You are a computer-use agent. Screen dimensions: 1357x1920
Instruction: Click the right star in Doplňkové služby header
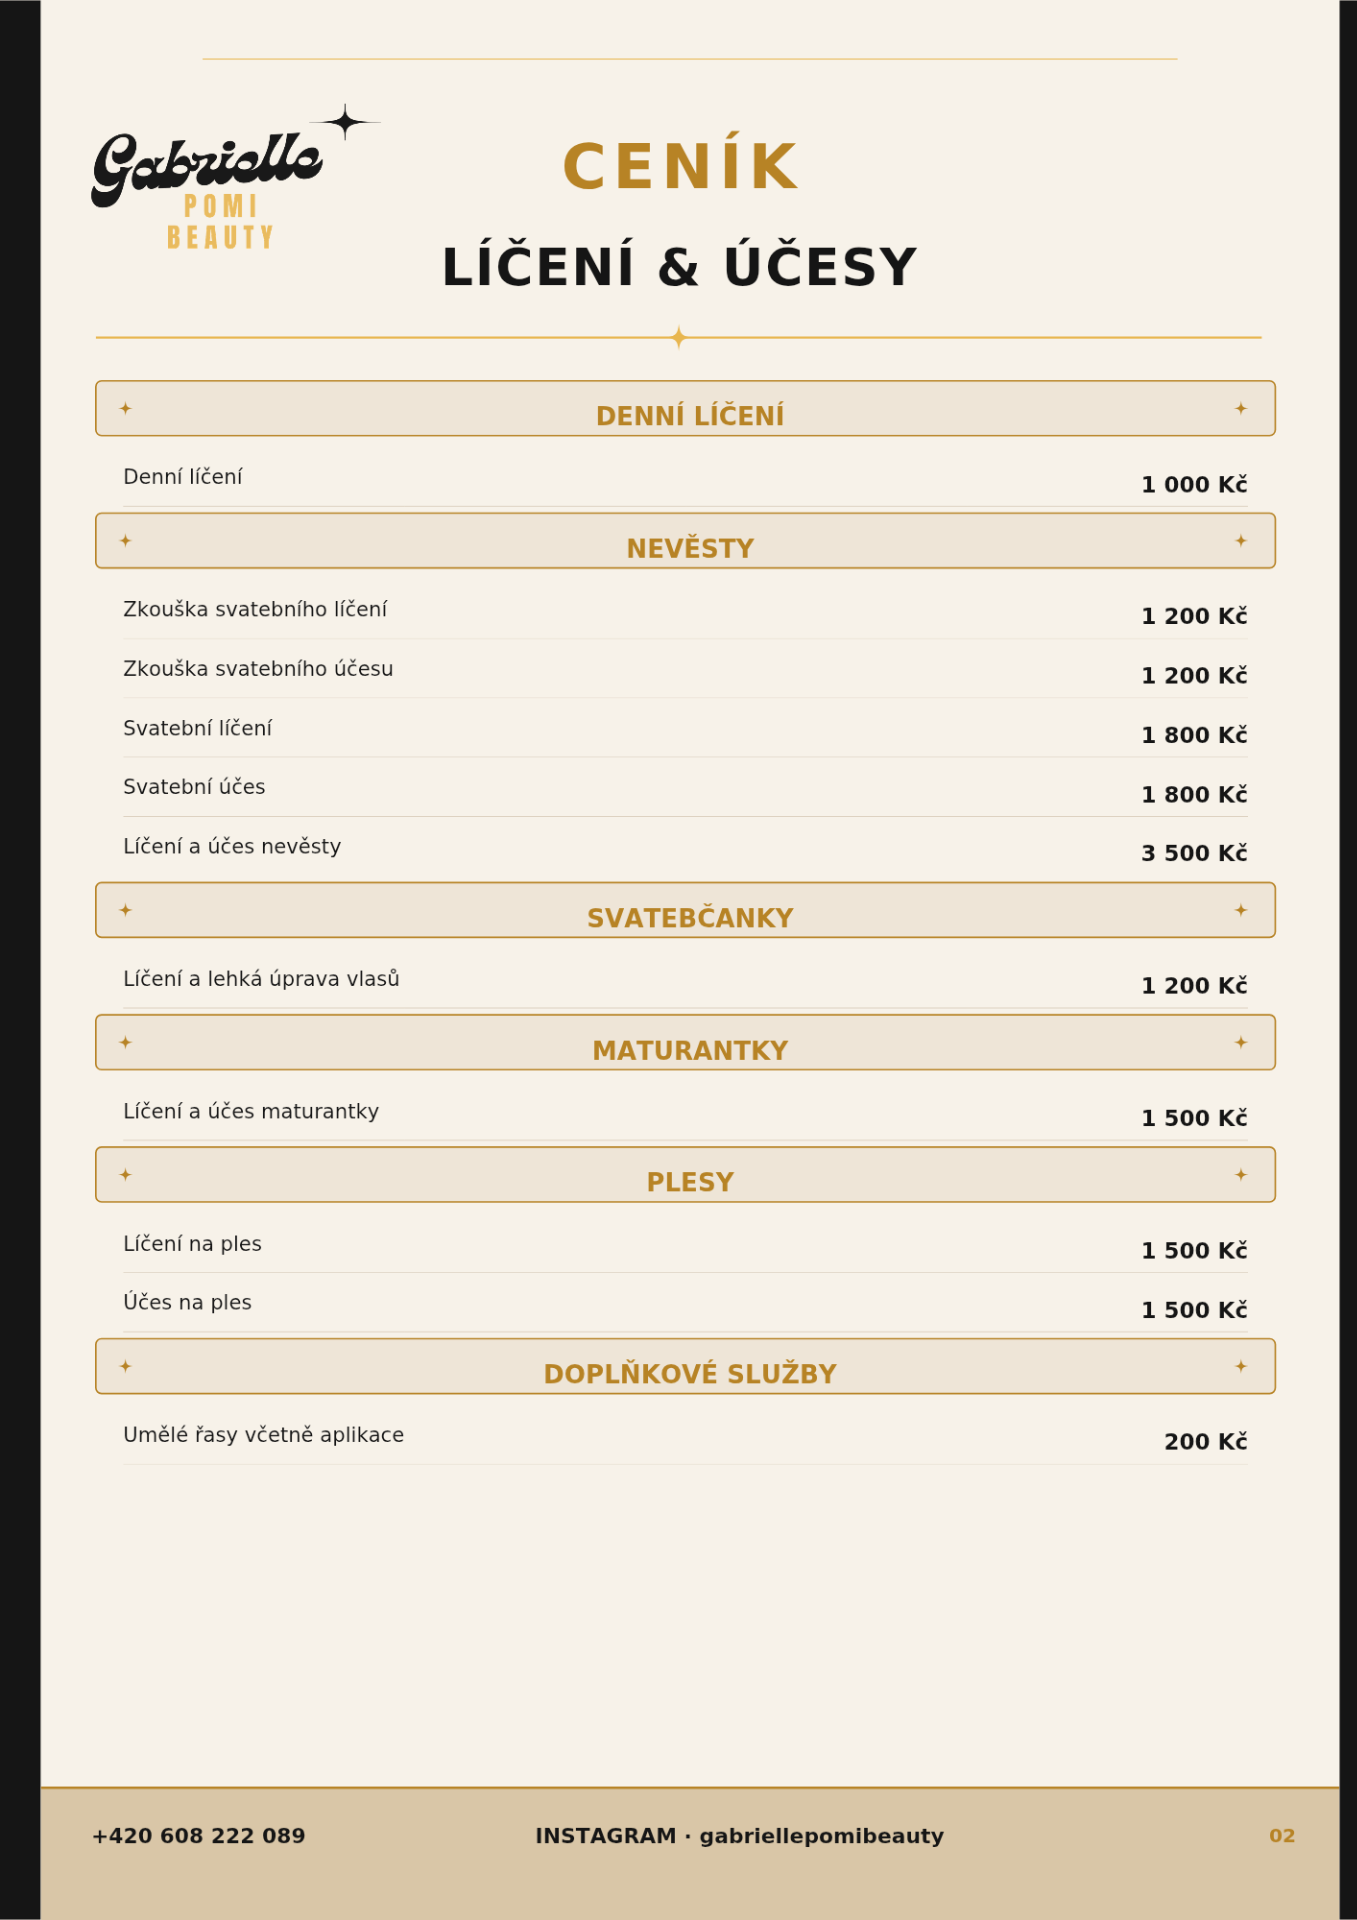pos(1240,1366)
